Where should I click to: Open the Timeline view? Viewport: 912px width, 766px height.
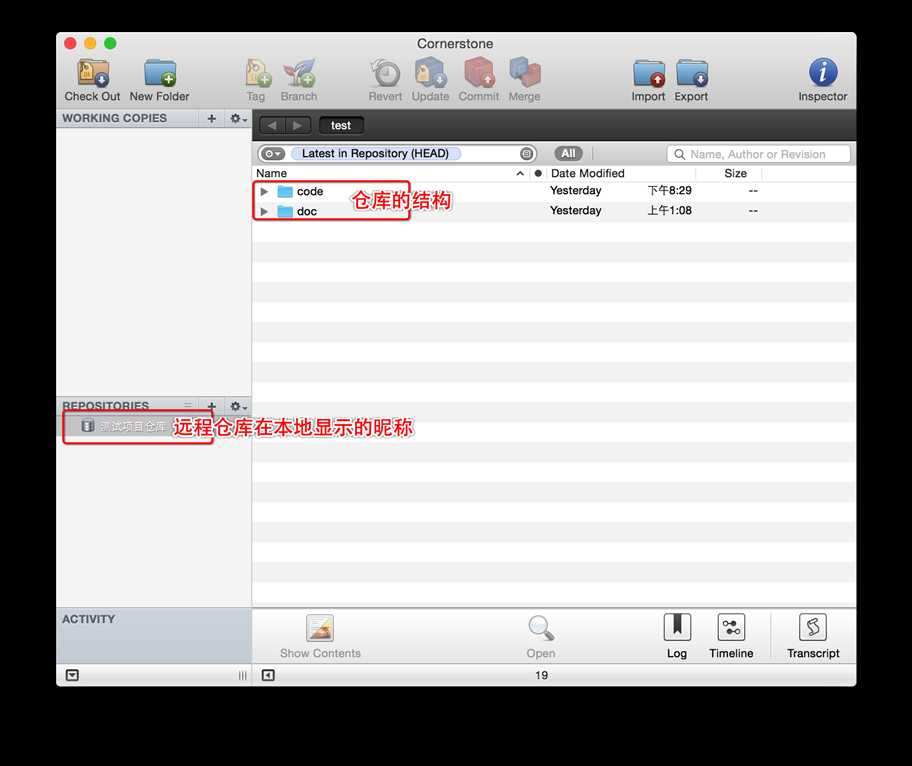731,636
